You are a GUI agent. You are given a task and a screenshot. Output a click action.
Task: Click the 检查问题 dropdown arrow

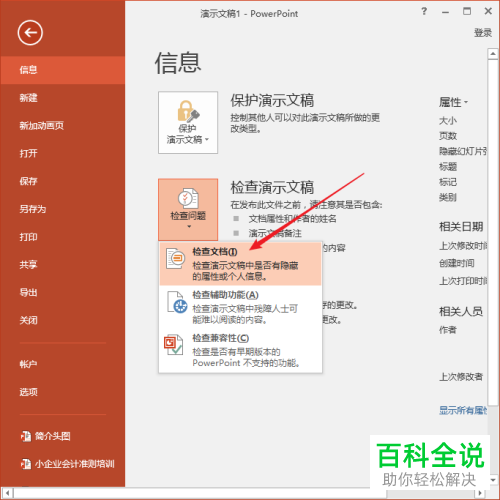[x=189, y=227]
